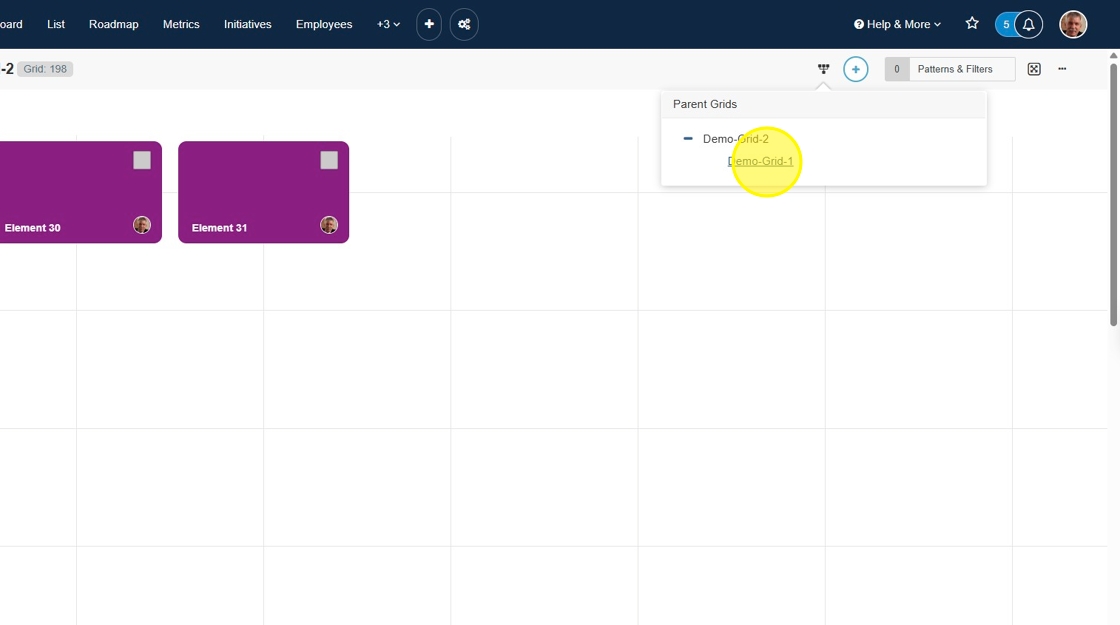Open the settings gears icon
The height and width of the screenshot is (625, 1120).
pyautogui.click(x=464, y=24)
